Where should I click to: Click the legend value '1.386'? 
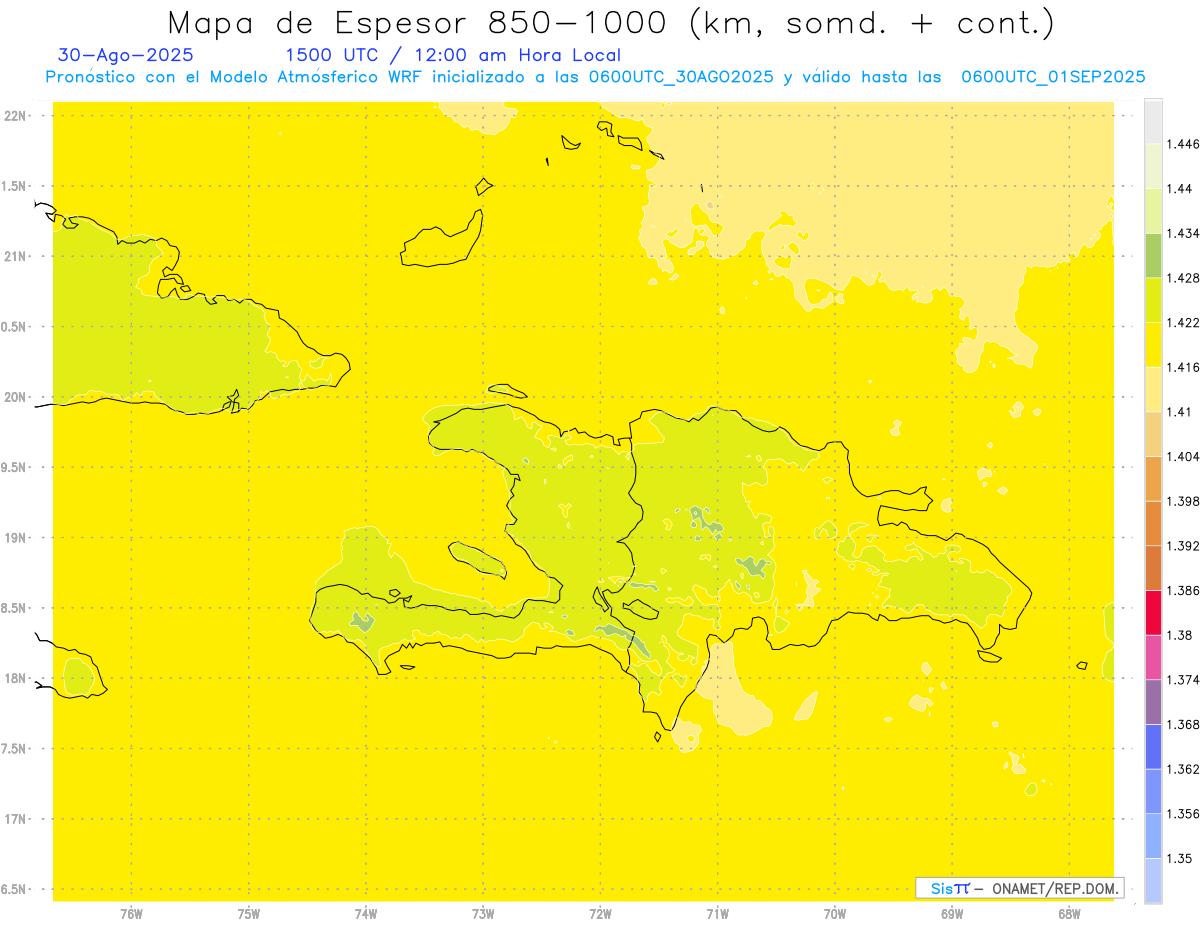tap(1183, 590)
